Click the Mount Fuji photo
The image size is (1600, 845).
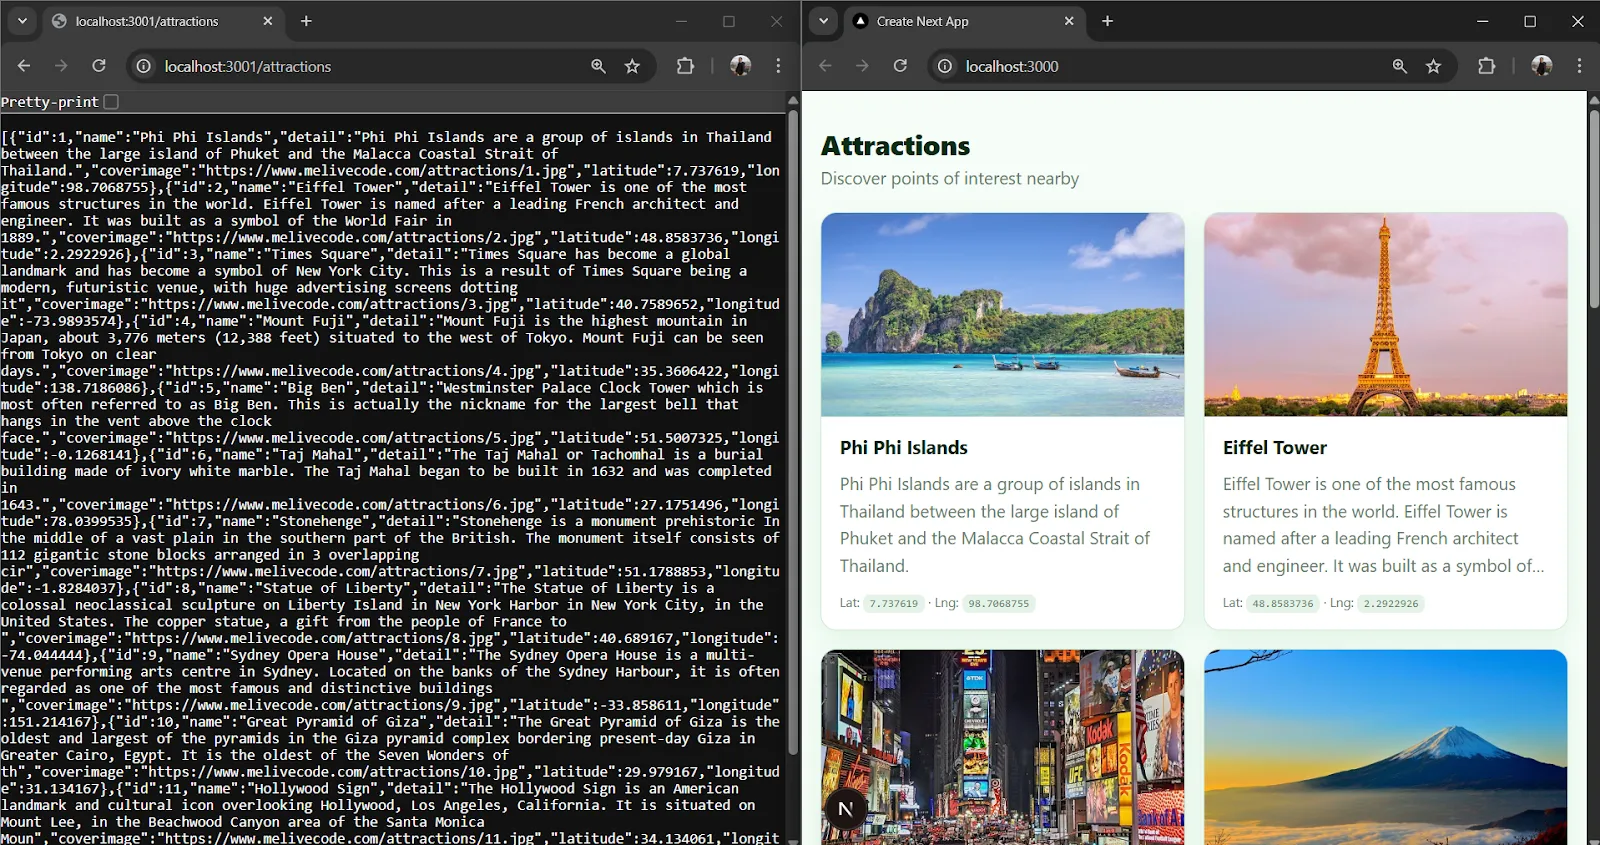[x=1385, y=747]
